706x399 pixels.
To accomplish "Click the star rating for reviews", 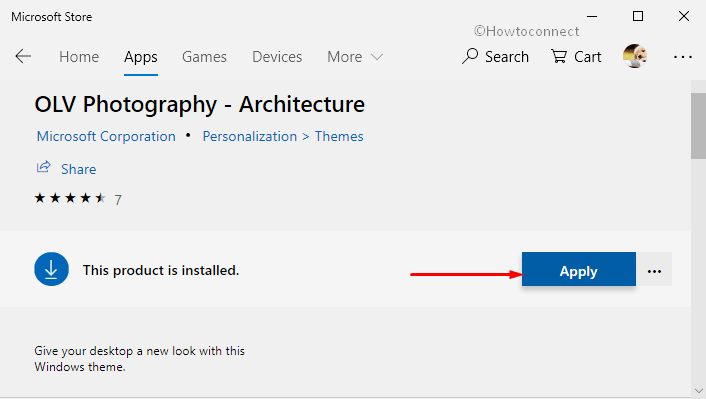I will [x=70, y=198].
